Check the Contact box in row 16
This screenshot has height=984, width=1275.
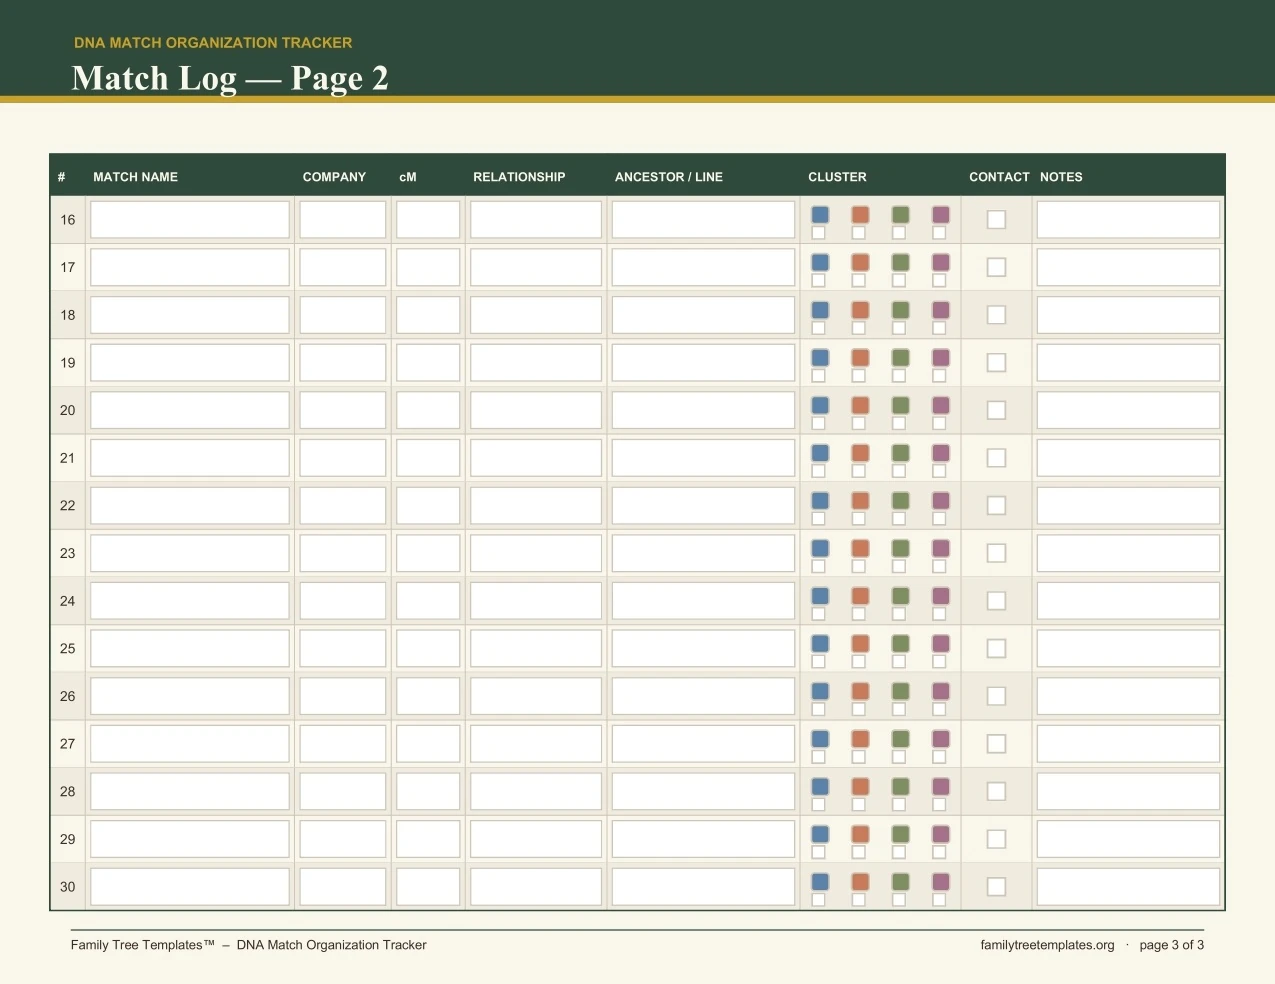click(x=997, y=219)
